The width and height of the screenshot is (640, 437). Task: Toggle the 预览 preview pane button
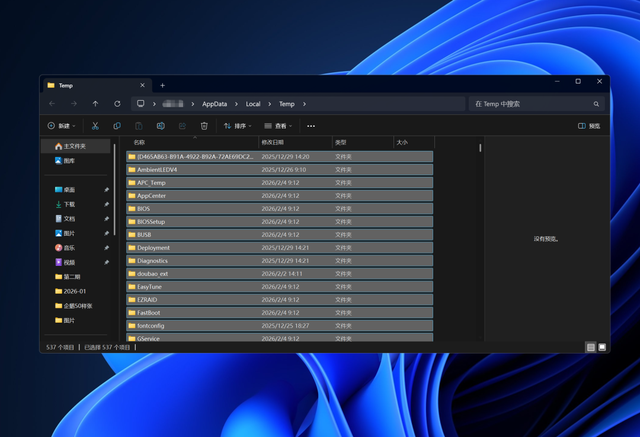[589, 126]
